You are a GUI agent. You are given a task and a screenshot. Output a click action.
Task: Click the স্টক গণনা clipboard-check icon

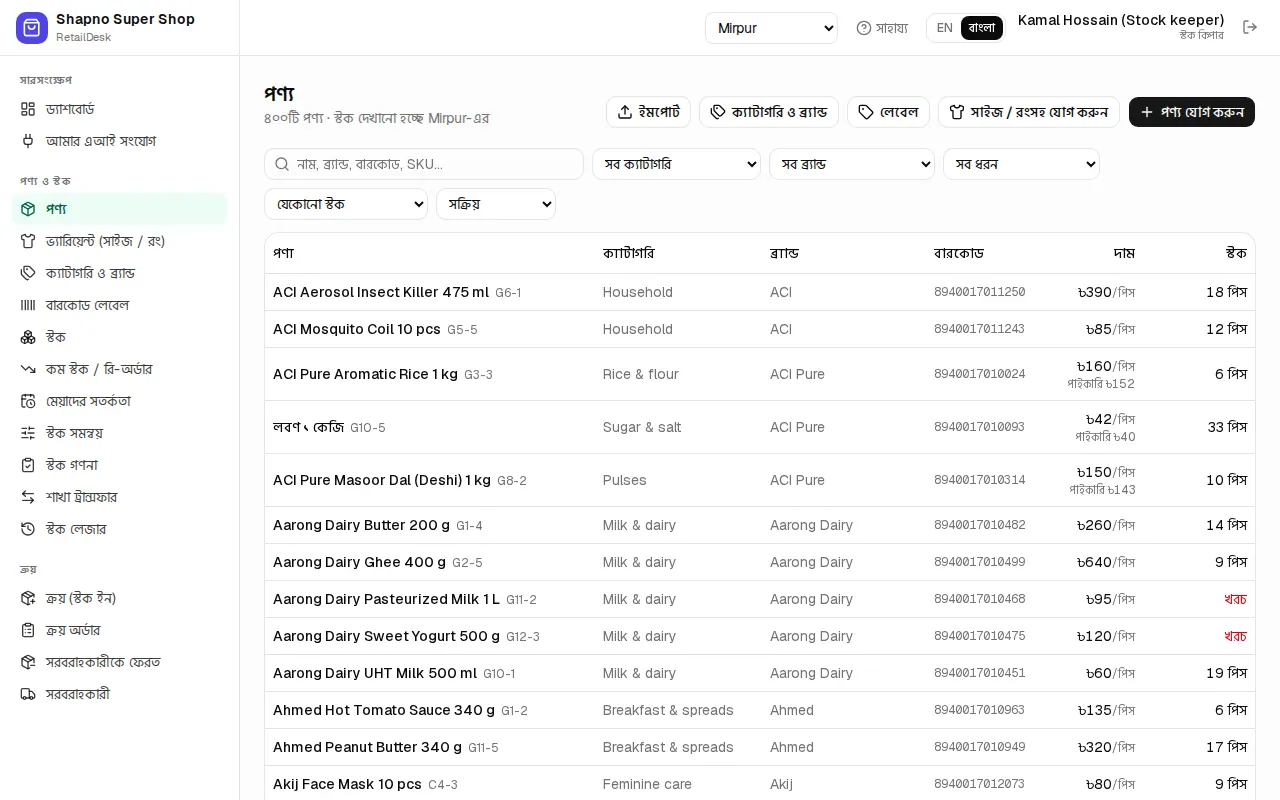click(x=28, y=465)
